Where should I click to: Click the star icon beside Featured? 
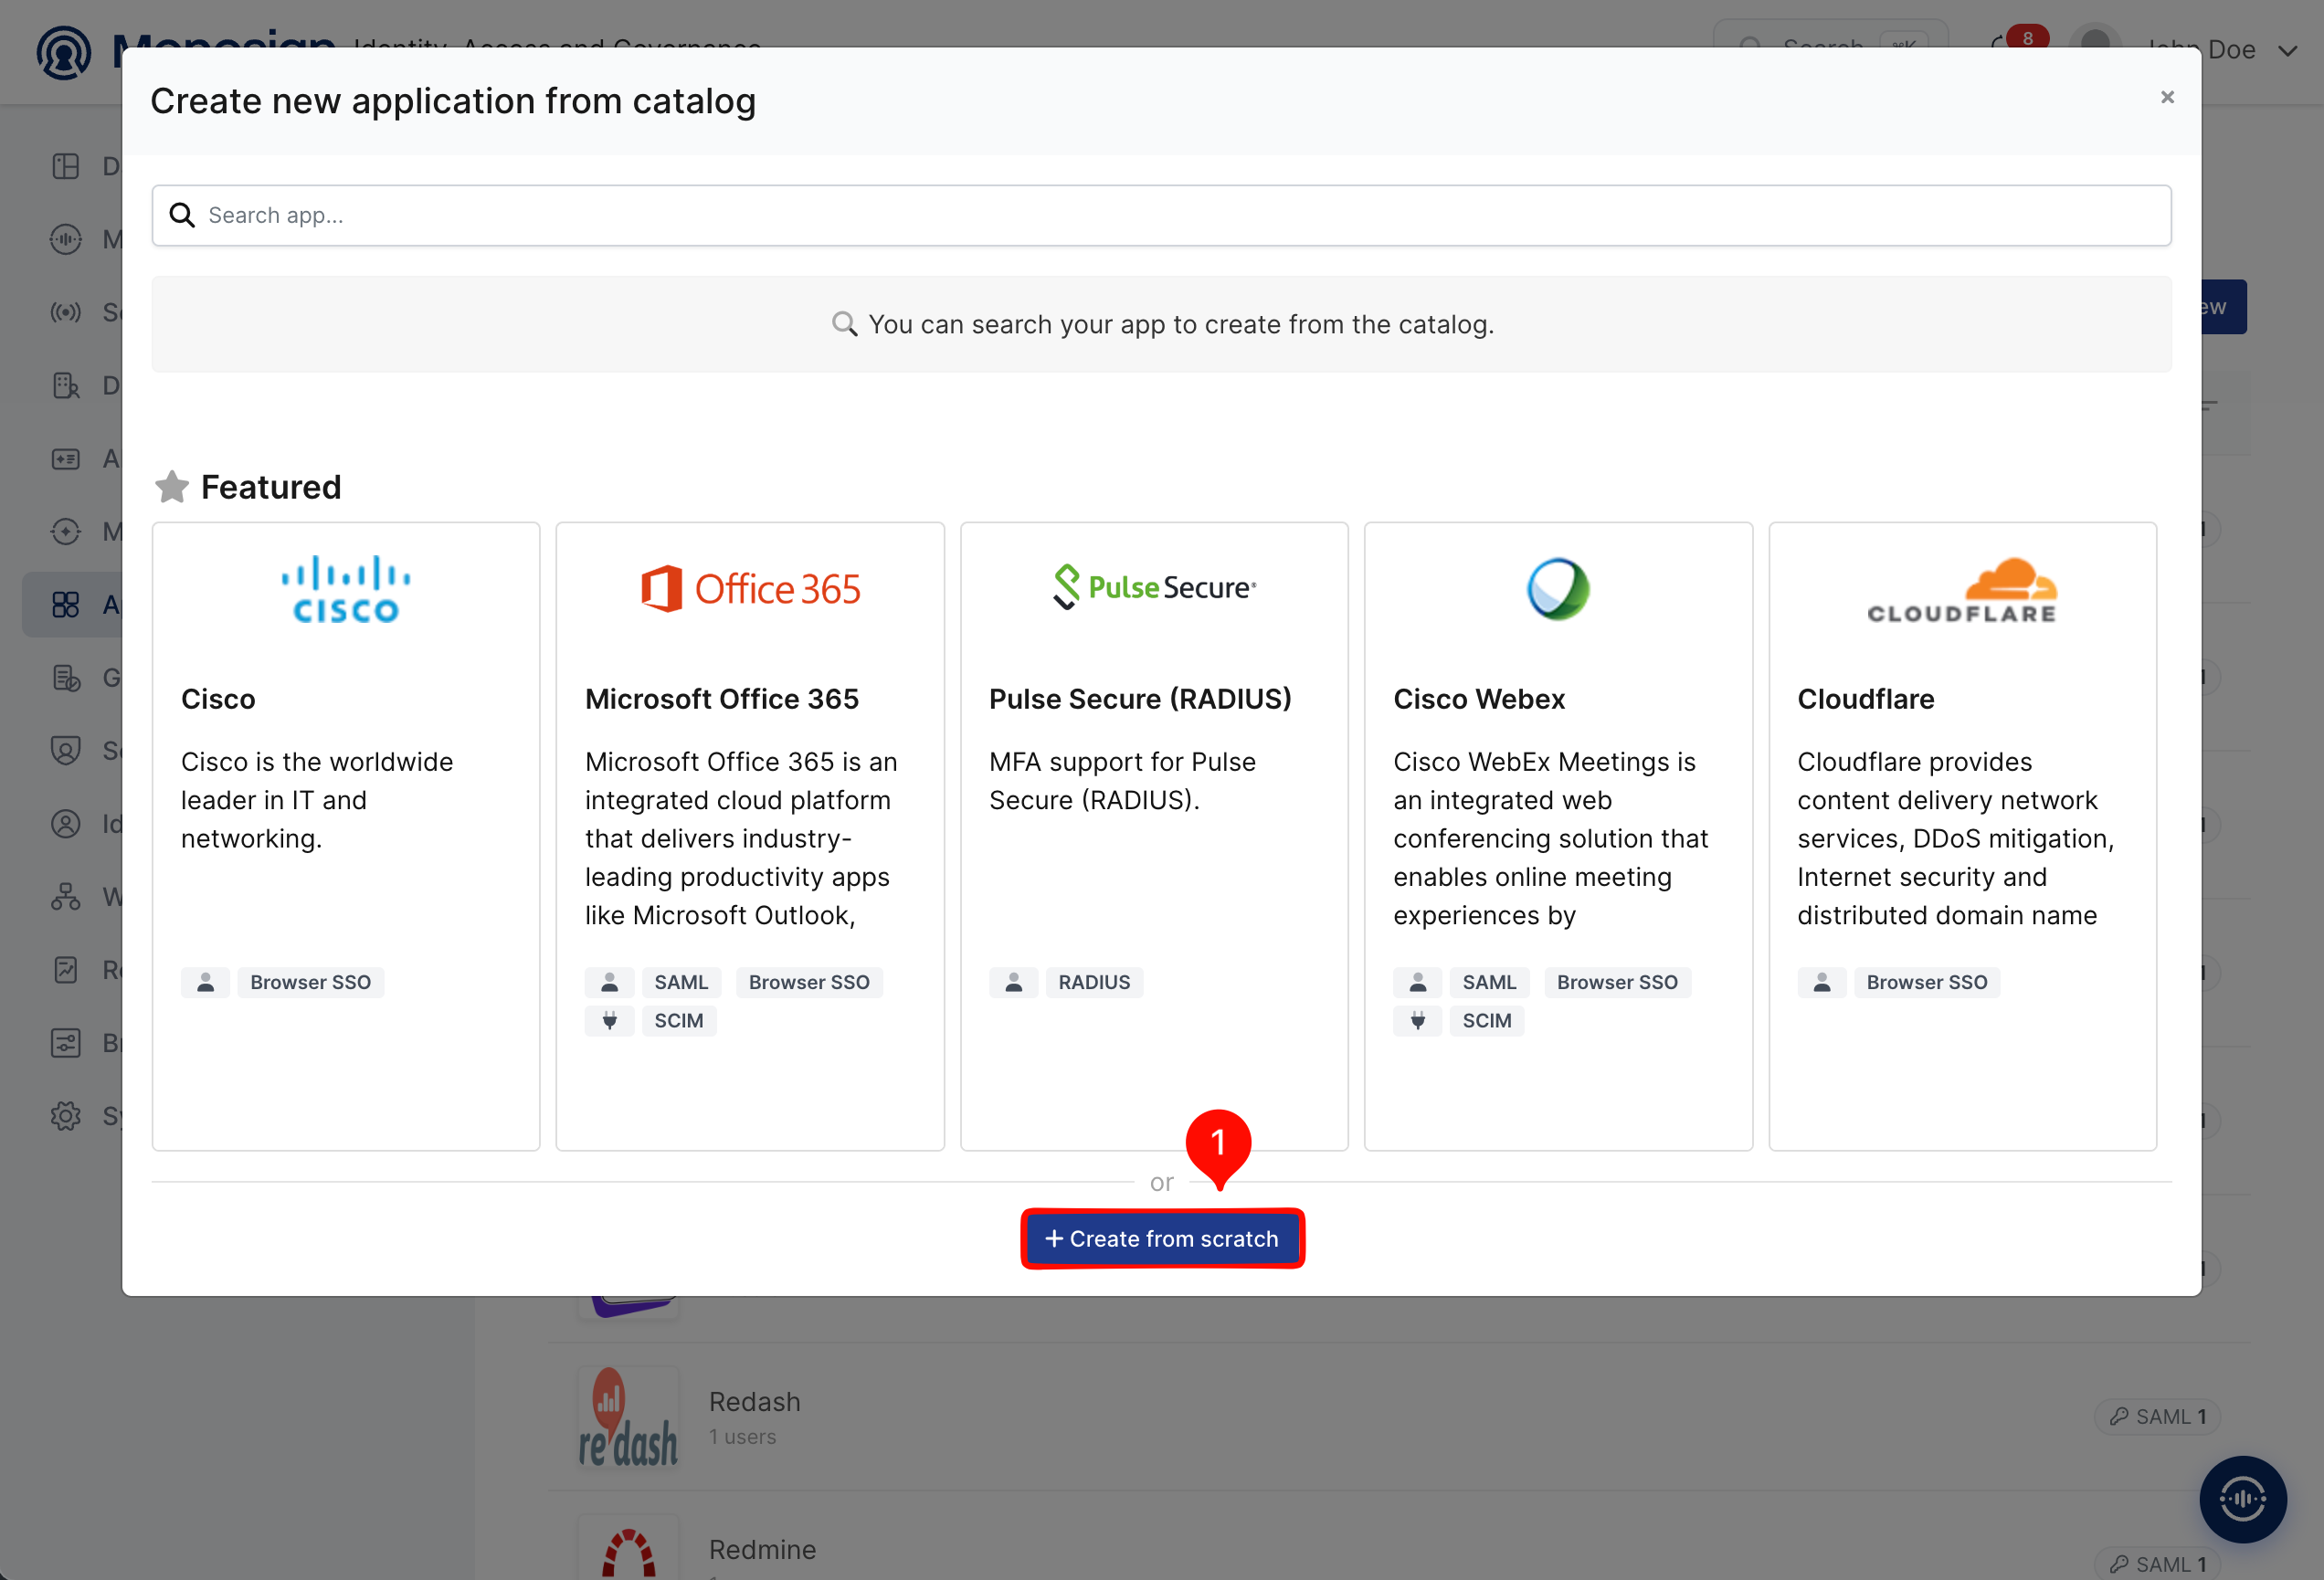point(172,486)
